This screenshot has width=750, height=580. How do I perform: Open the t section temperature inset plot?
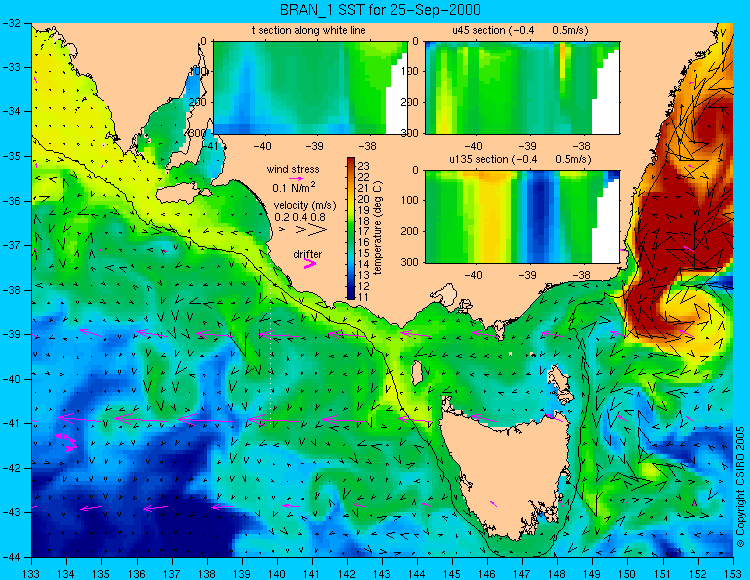[310, 88]
